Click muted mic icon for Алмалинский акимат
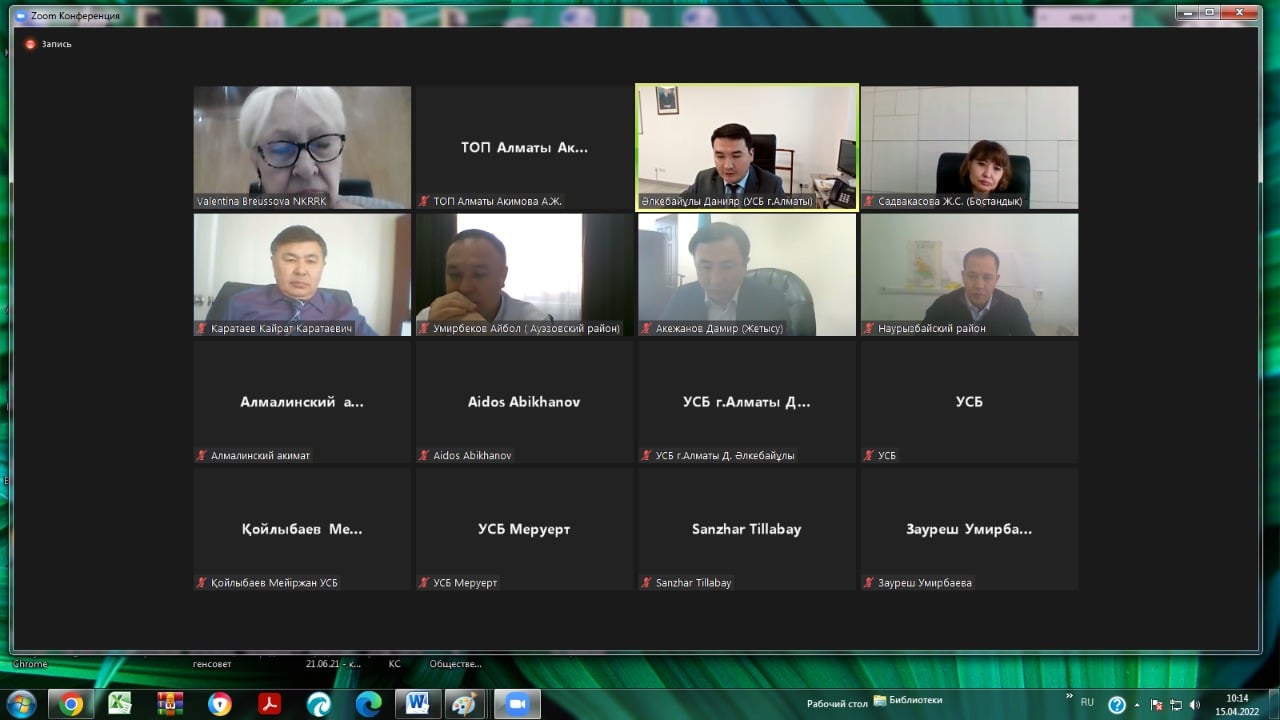 coord(202,455)
